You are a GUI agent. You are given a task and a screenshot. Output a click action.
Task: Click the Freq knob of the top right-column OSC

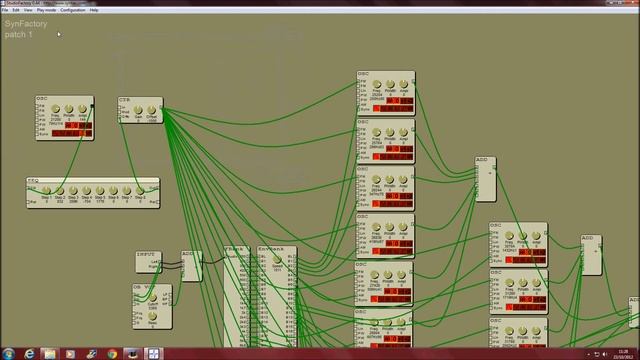(x=509, y=236)
